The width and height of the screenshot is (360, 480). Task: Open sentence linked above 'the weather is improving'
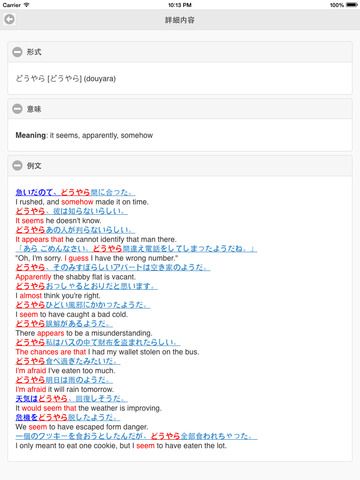tap(71, 398)
